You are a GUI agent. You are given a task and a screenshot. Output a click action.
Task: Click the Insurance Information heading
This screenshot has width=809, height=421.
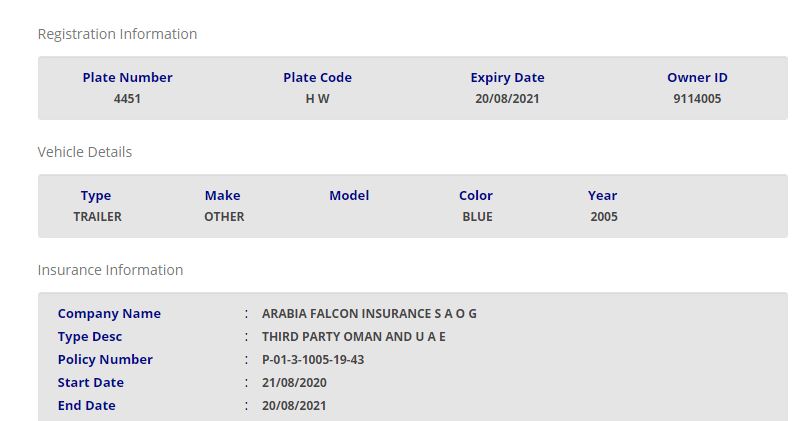point(110,270)
